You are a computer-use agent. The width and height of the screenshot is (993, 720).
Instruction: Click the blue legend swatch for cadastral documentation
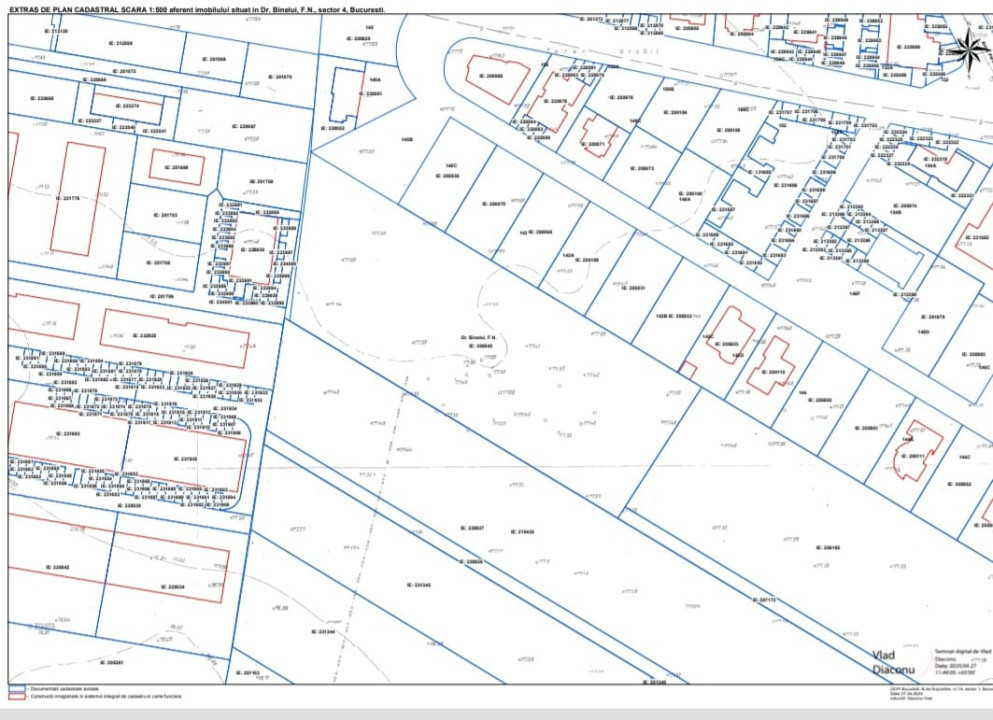(x=17, y=688)
